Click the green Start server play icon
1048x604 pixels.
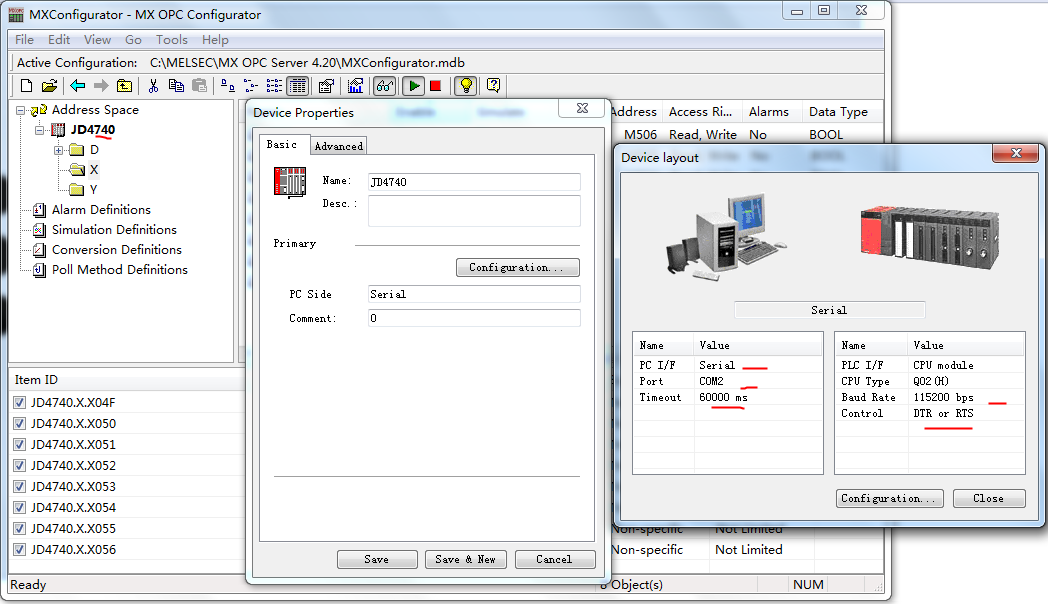pyautogui.click(x=414, y=86)
